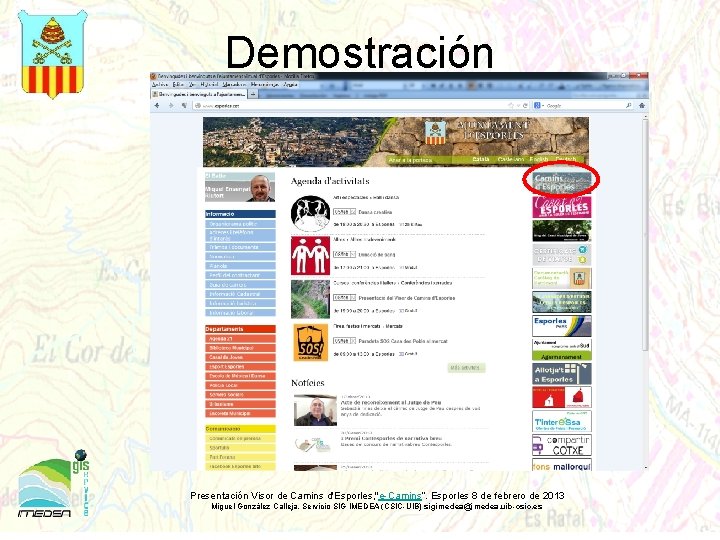Open the Esporles Park banner
The image size is (720, 540).
[x=562, y=326]
